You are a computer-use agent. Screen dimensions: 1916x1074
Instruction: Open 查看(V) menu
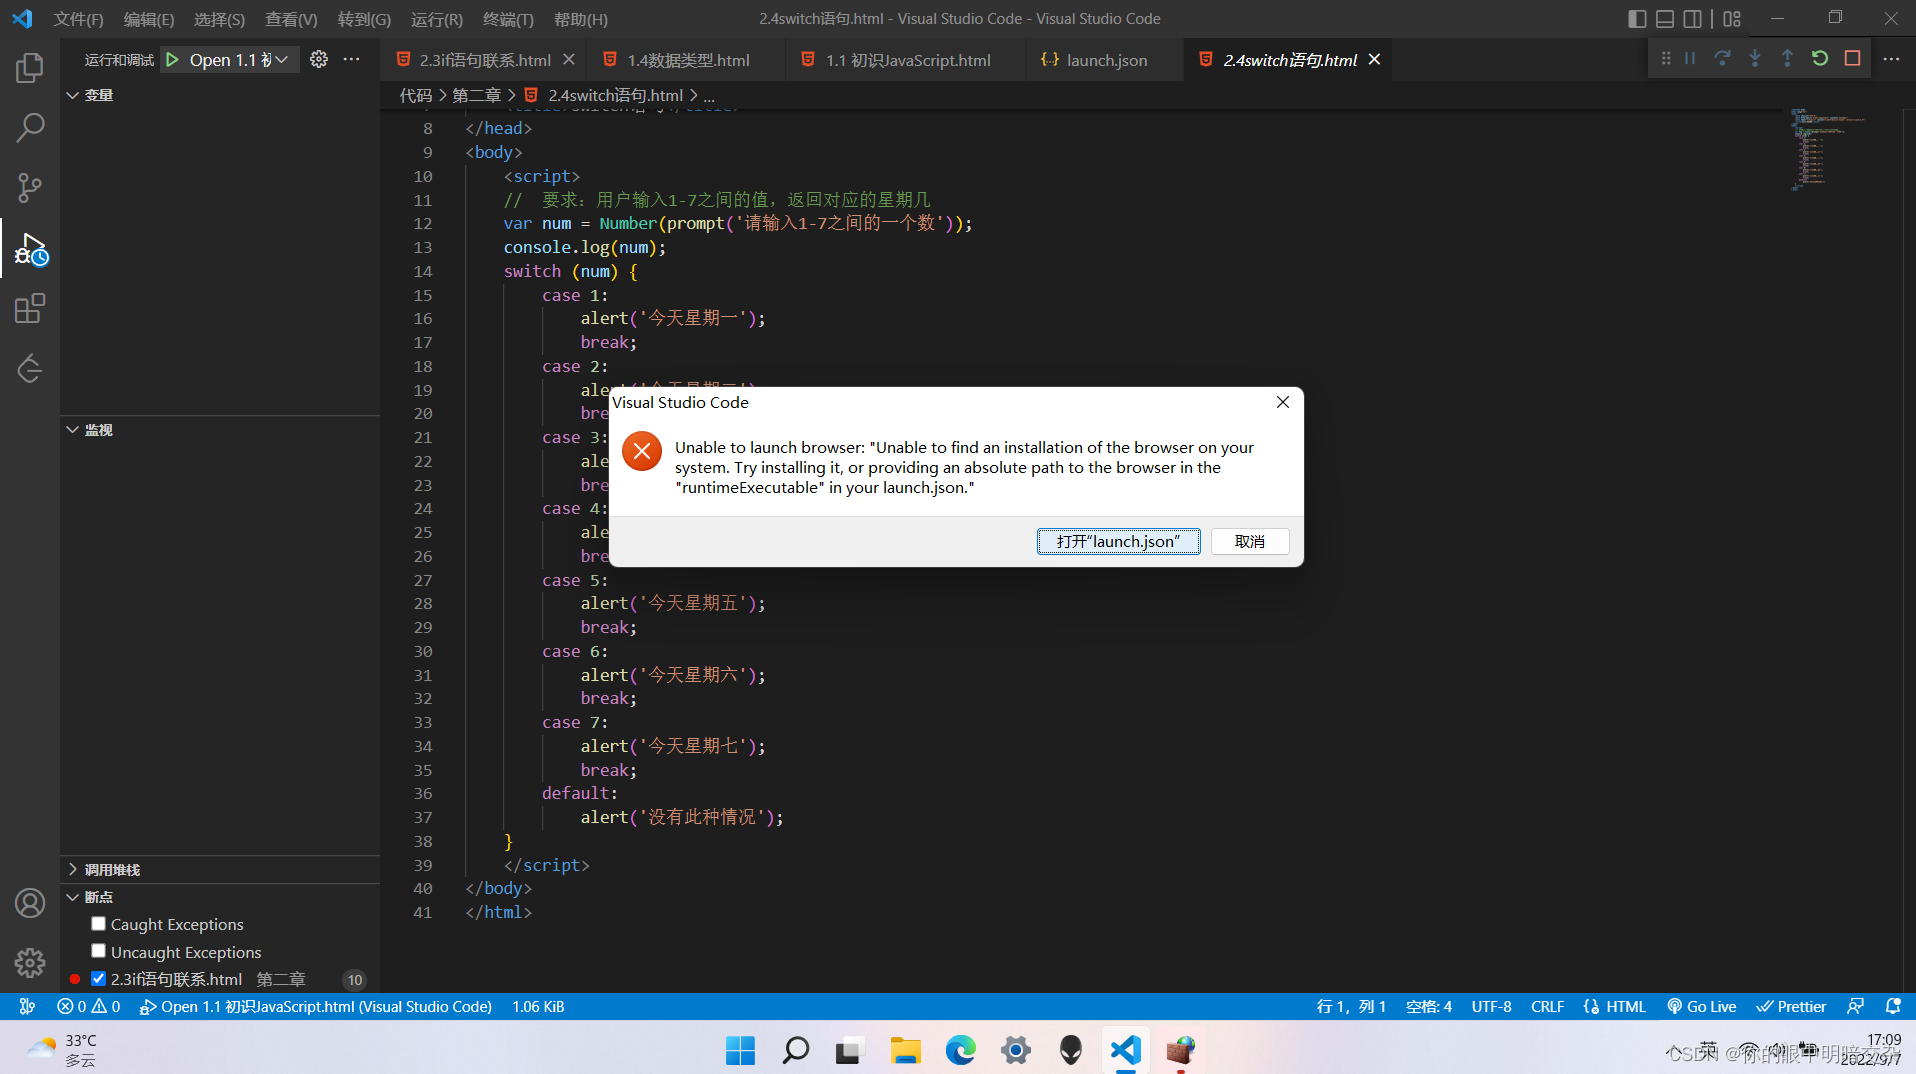291,19
